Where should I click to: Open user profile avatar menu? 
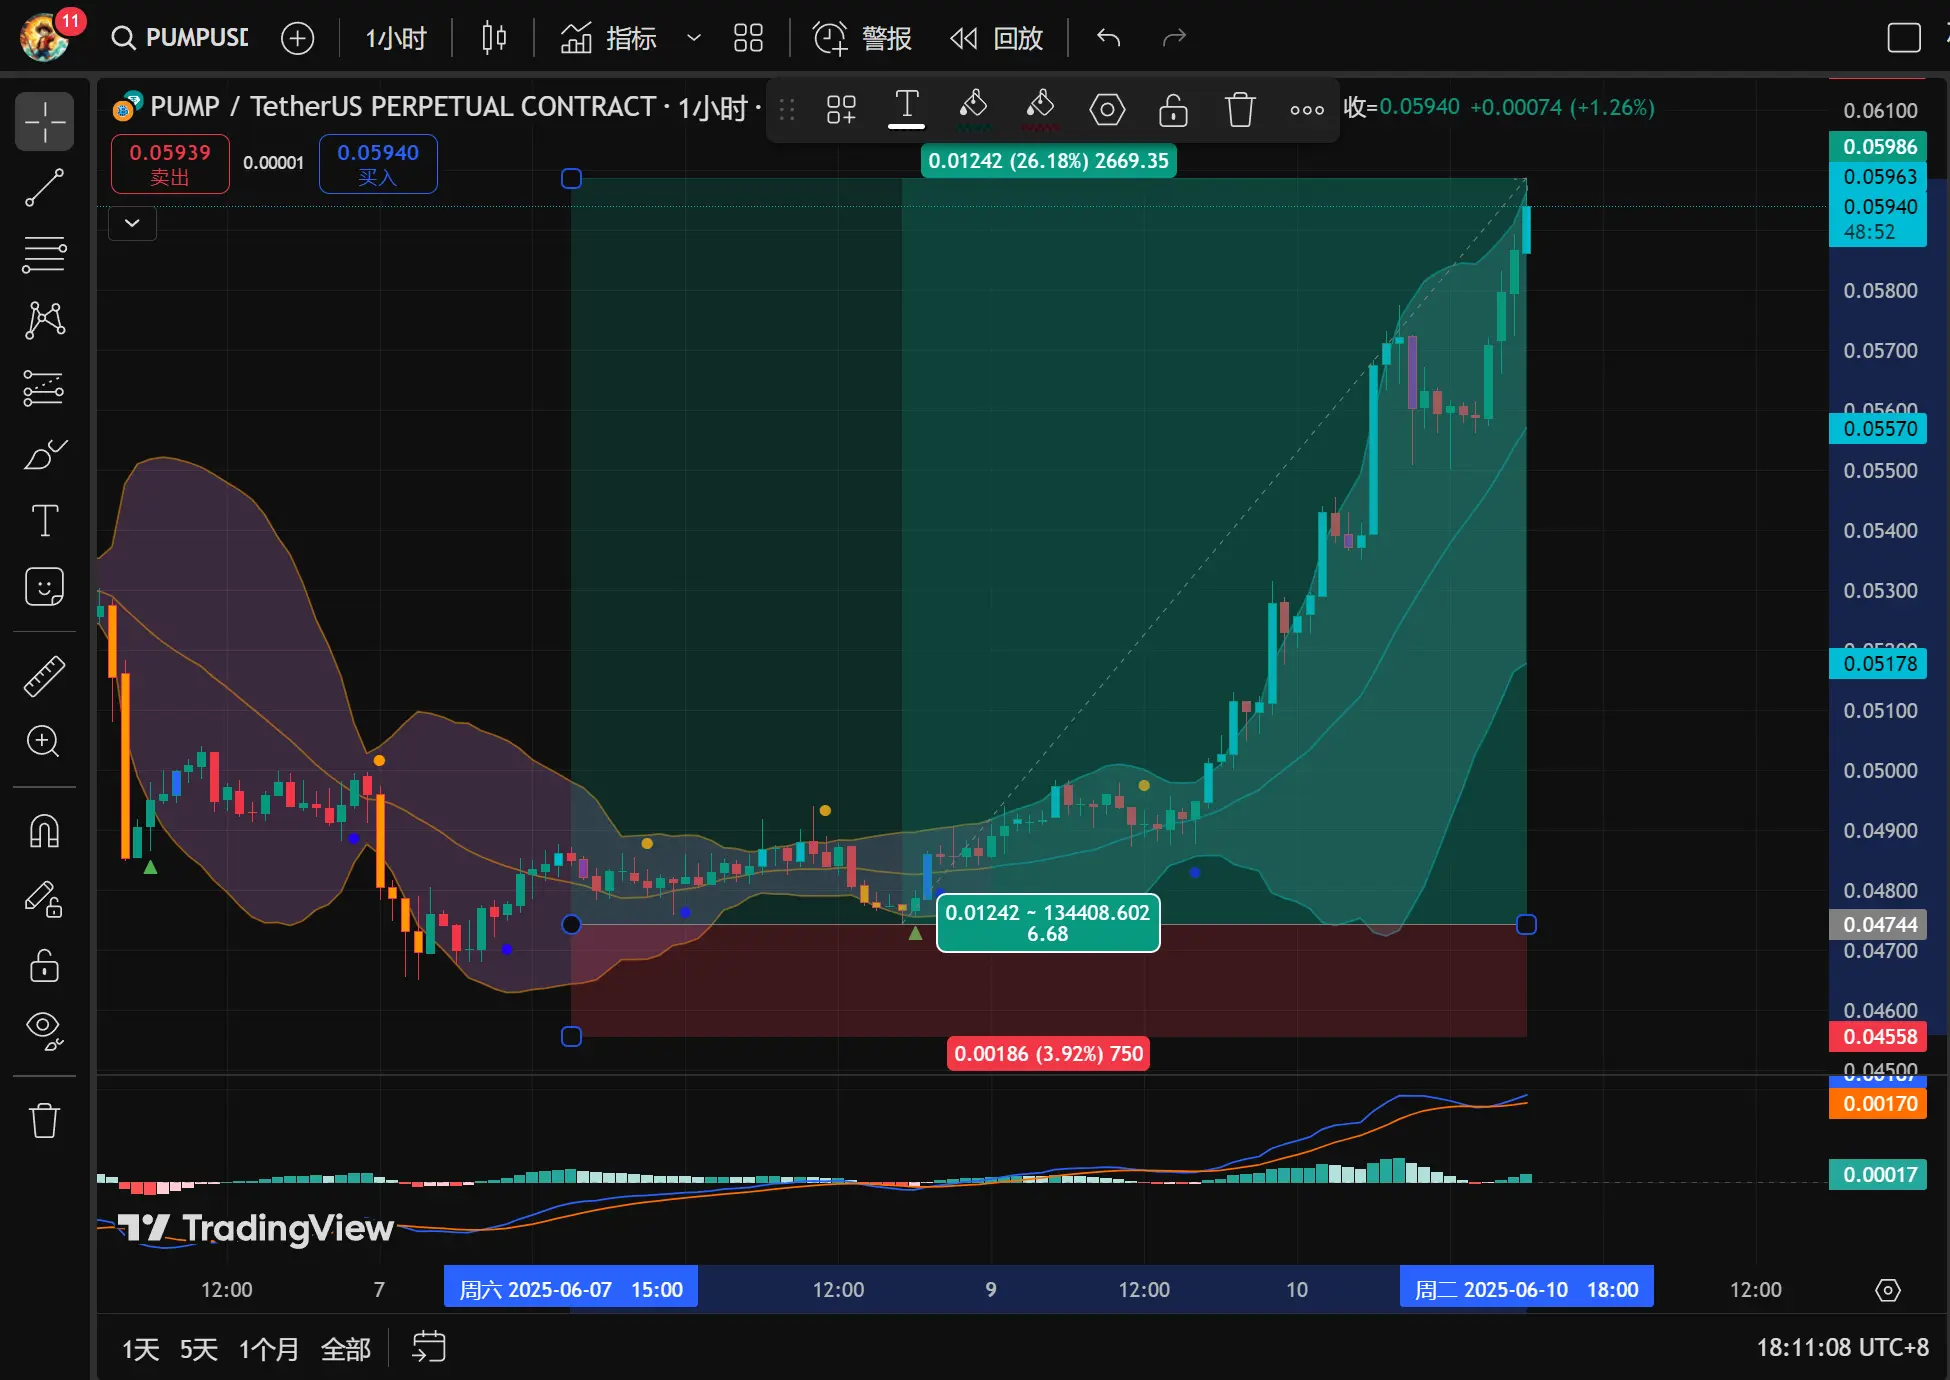[x=45, y=38]
